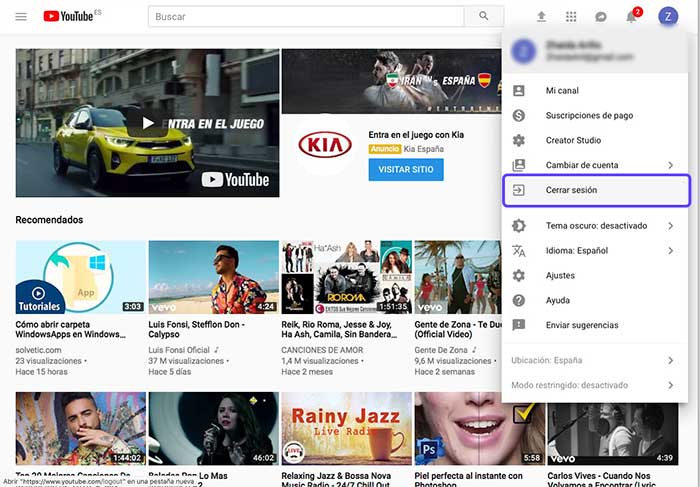700x487 pixels.
Task: Open CANCIONES DE AMOR channel
Action: coord(322,350)
